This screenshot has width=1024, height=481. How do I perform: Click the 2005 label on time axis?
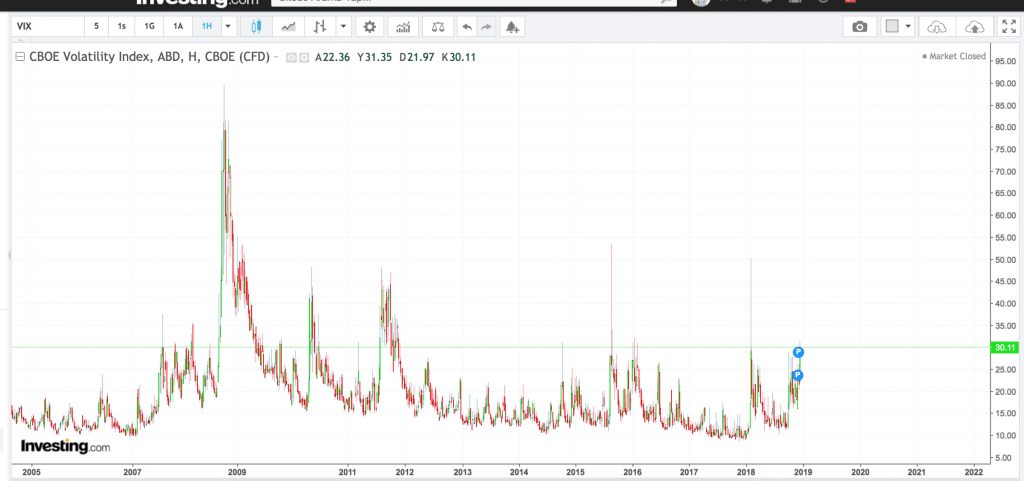tap(31, 471)
